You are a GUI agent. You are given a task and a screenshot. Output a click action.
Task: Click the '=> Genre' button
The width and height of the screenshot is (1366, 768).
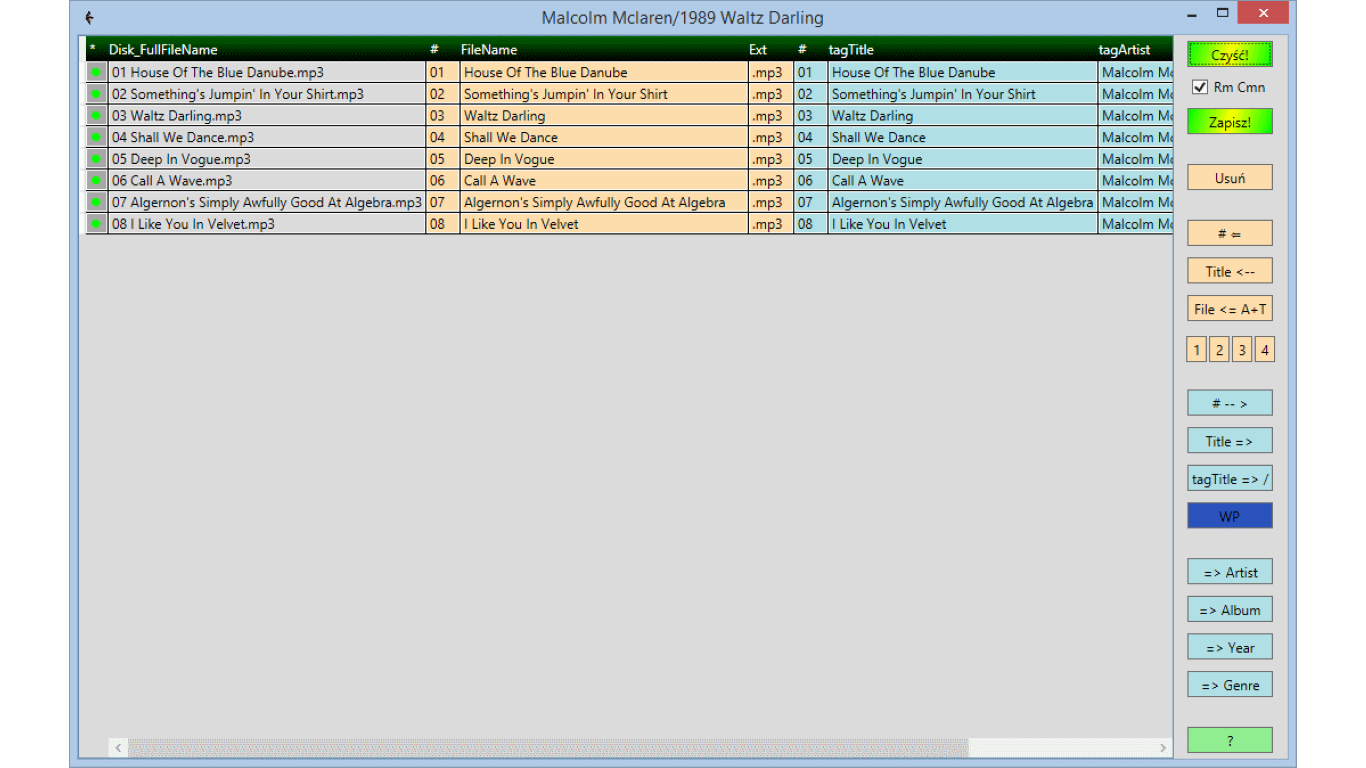click(x=1230, y=685)
